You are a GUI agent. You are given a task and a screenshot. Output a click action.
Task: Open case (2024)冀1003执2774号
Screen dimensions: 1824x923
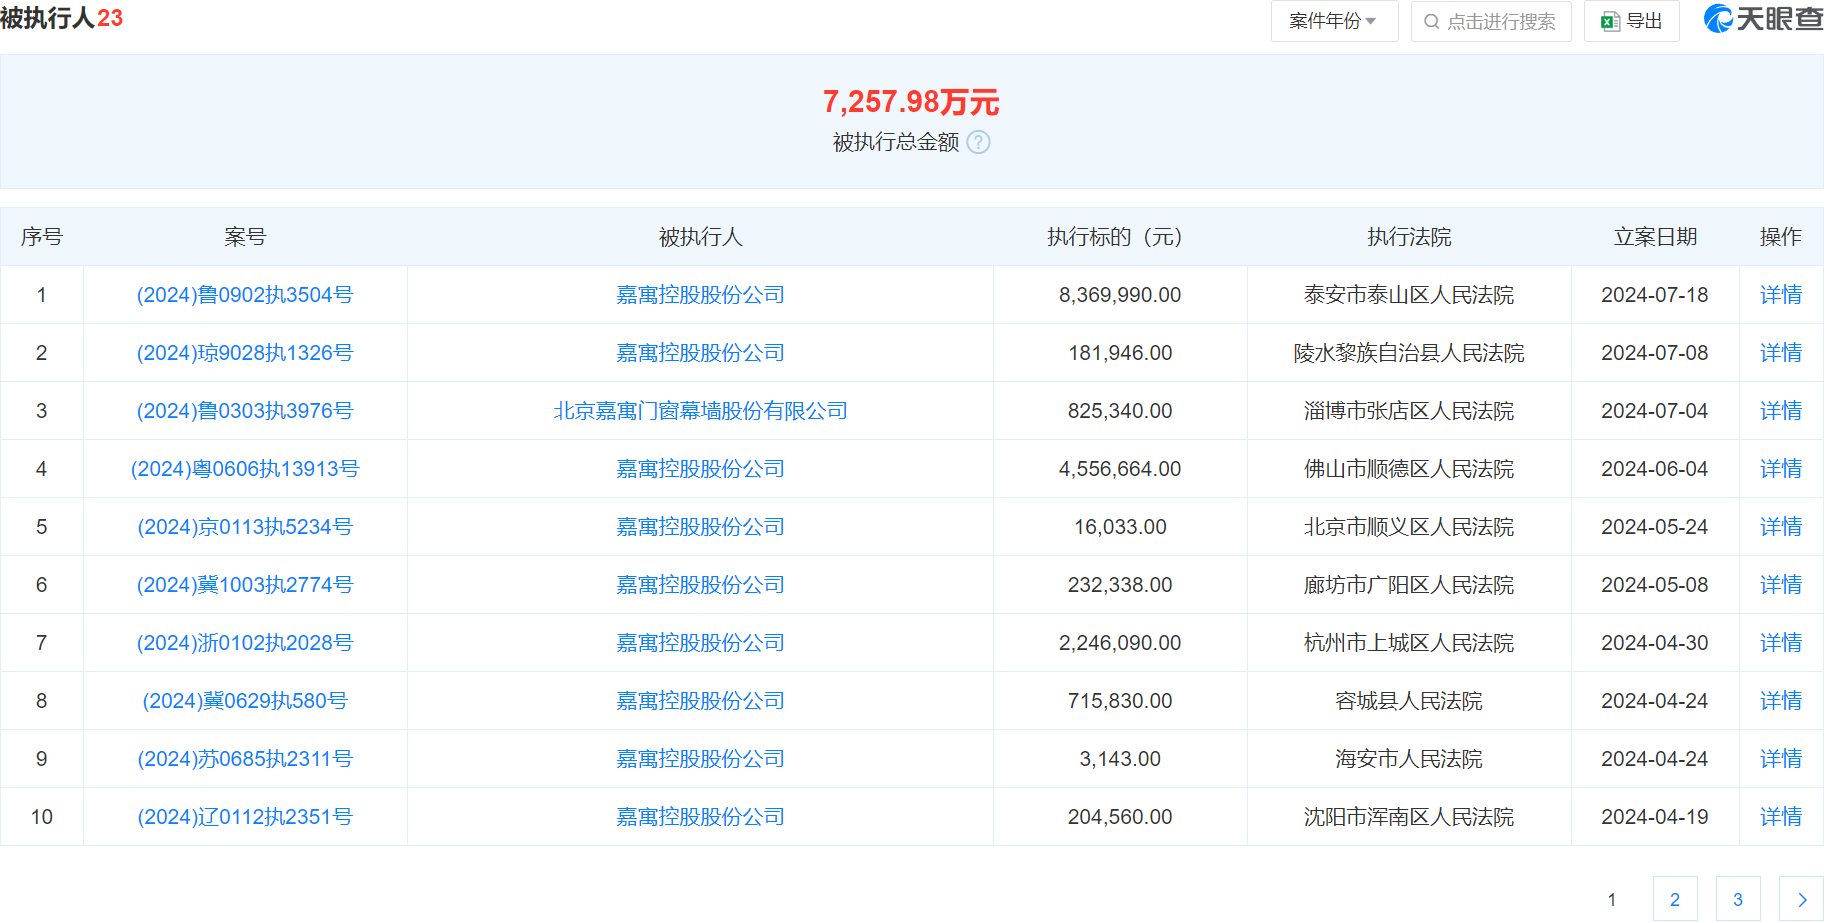(x=245, y=585)
